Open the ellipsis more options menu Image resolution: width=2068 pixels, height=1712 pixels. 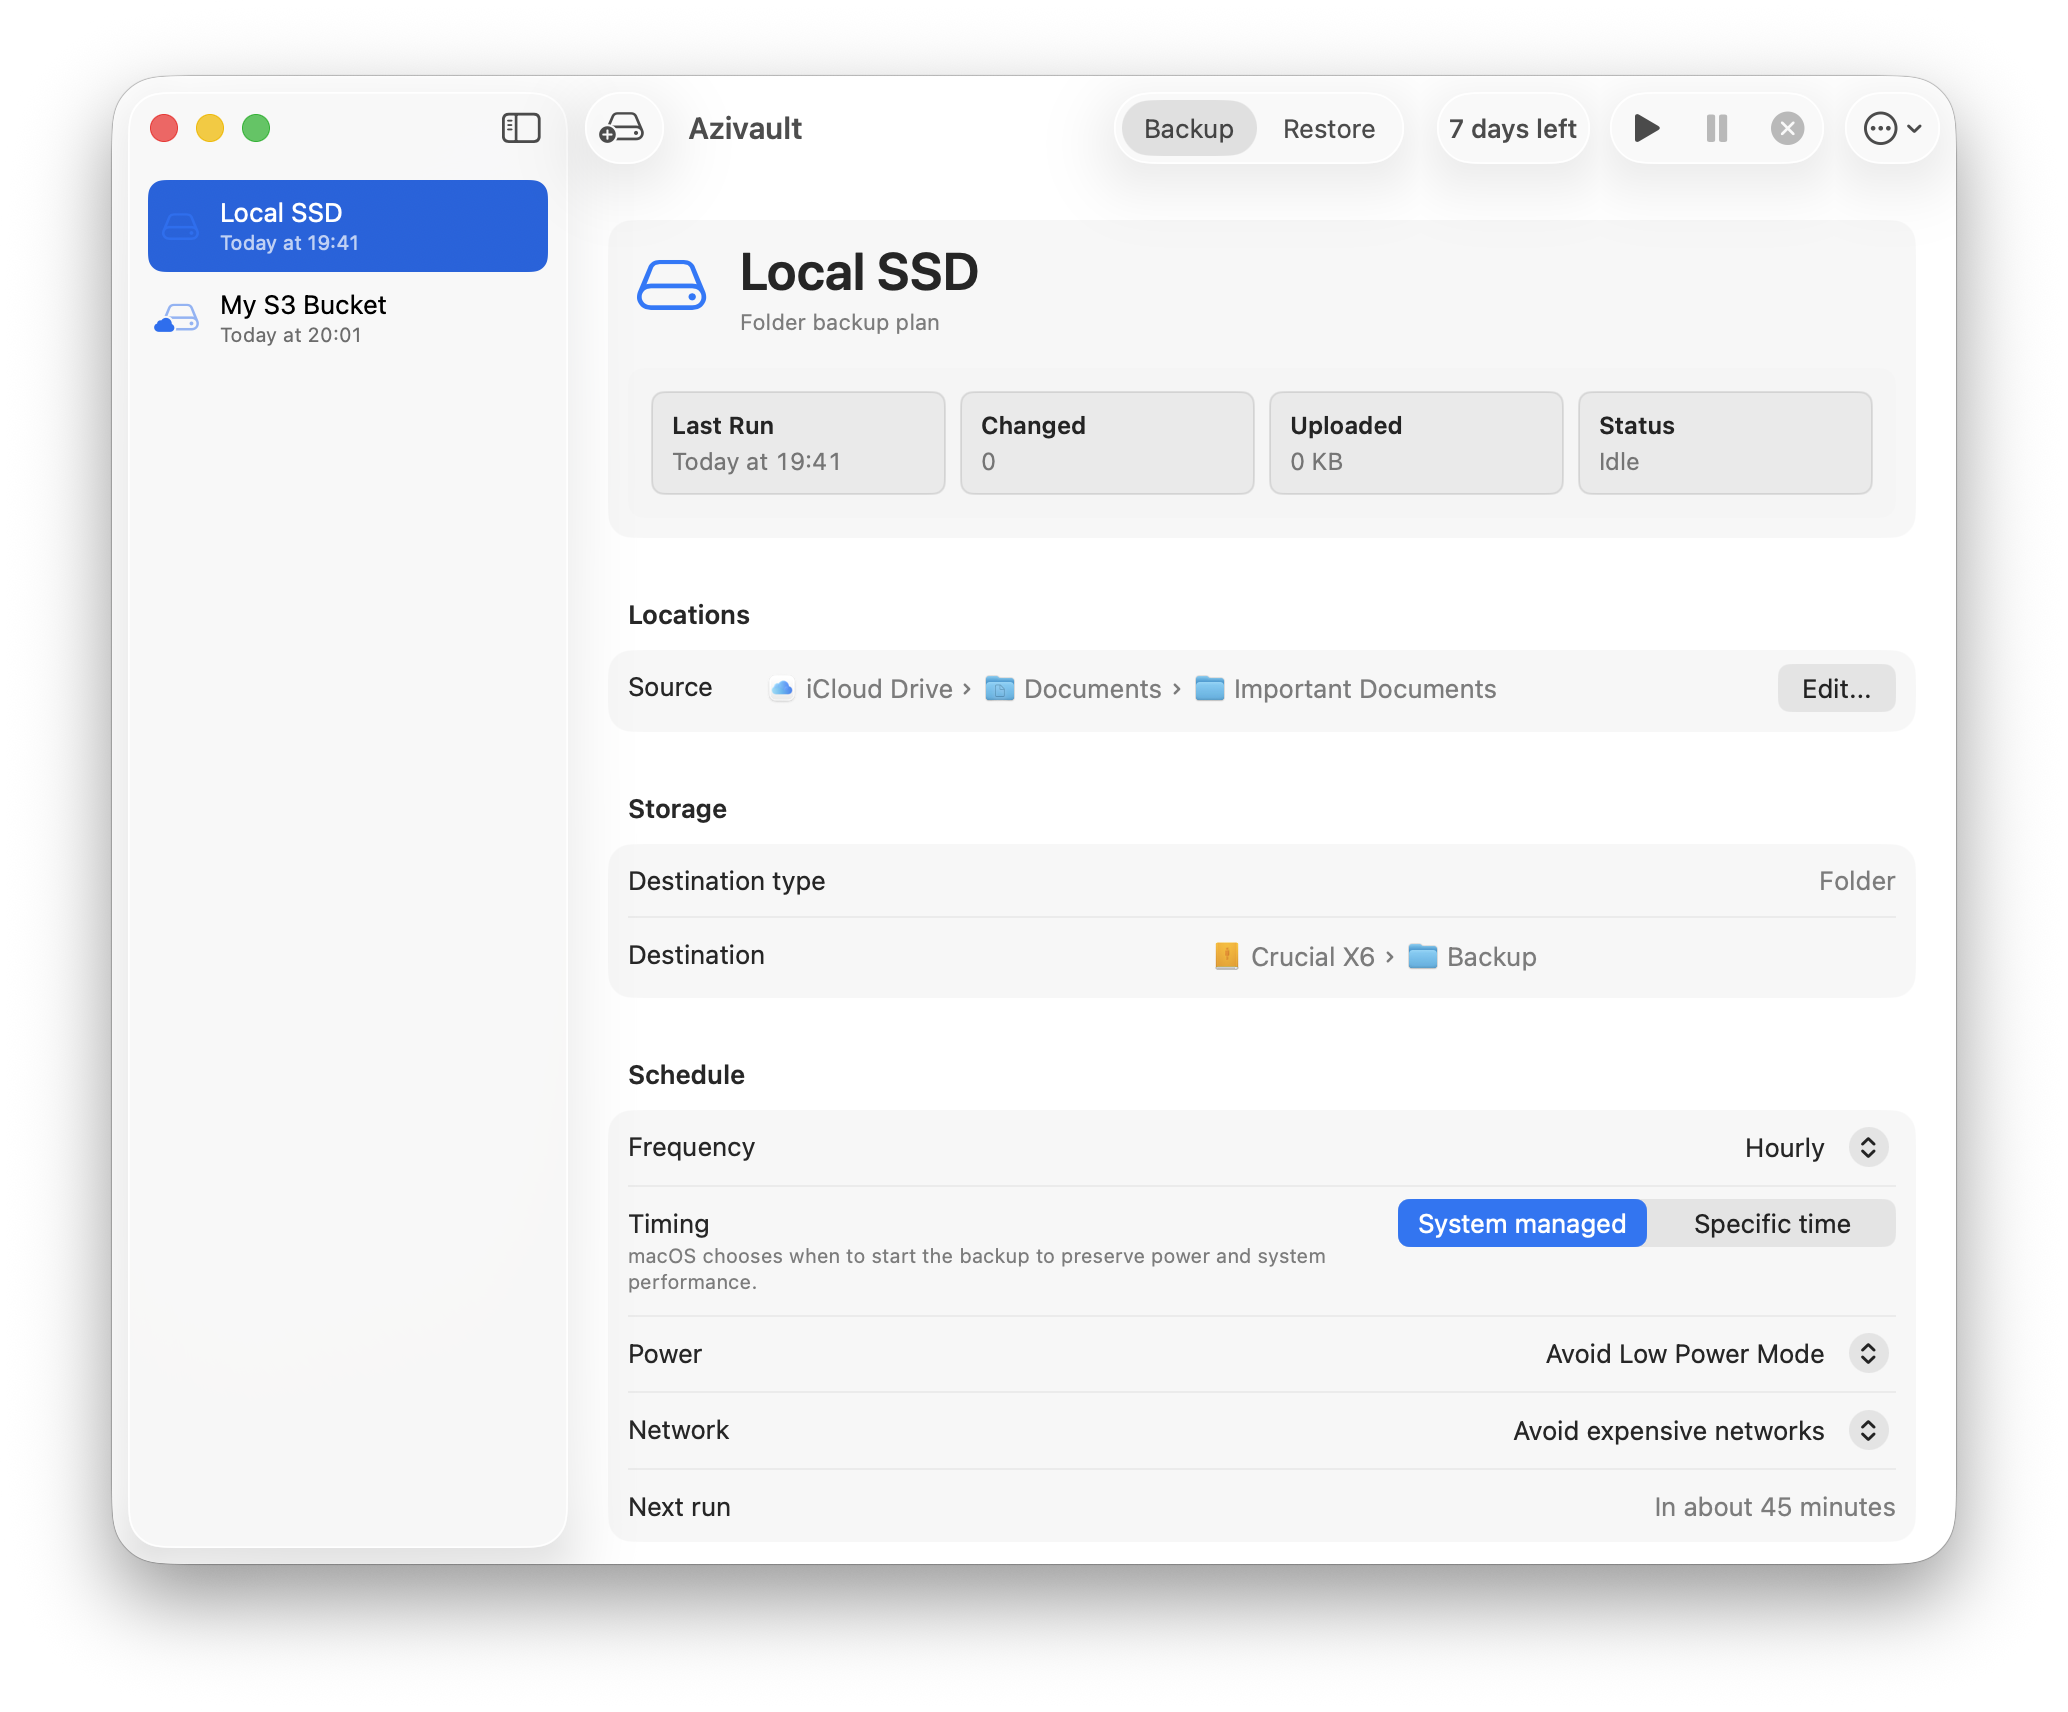[x=1892, y=128]
